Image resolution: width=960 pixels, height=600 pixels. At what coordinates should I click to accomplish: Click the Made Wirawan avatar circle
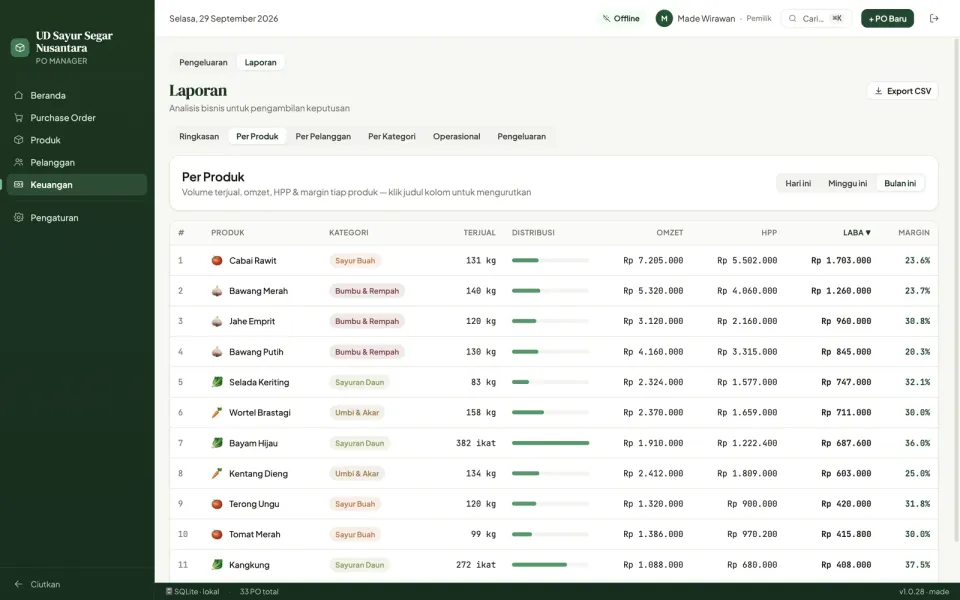tap(664, 18)
